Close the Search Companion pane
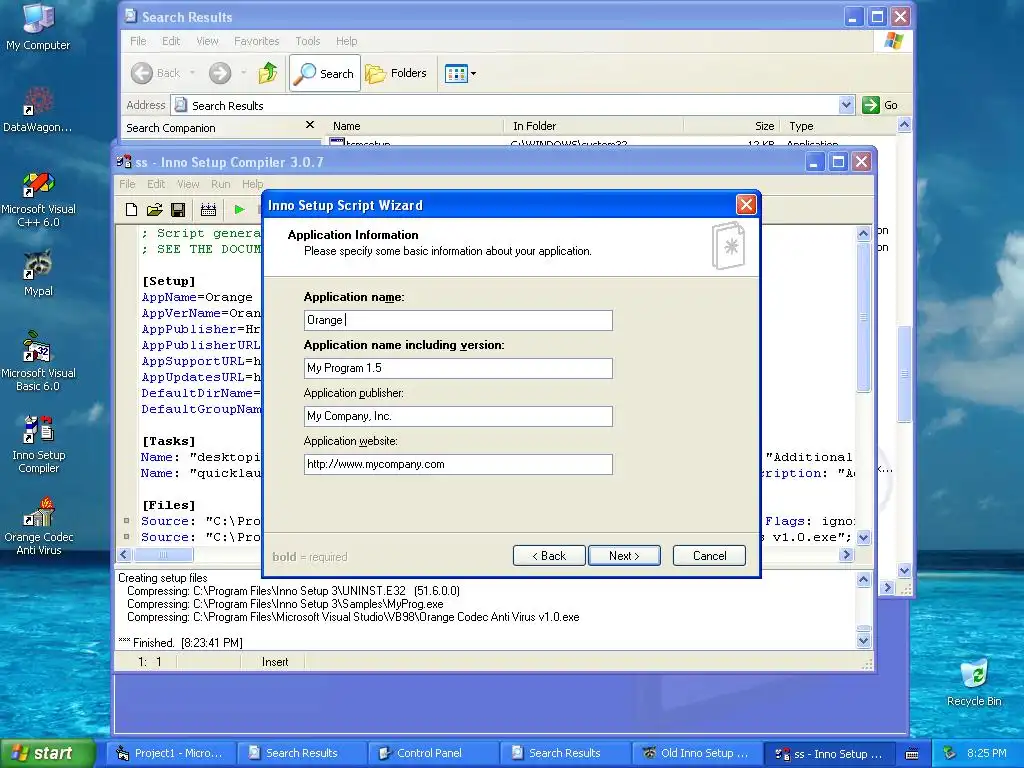Image resolution: width=1024 pixels, height=768 pixels. pos(310,125)
